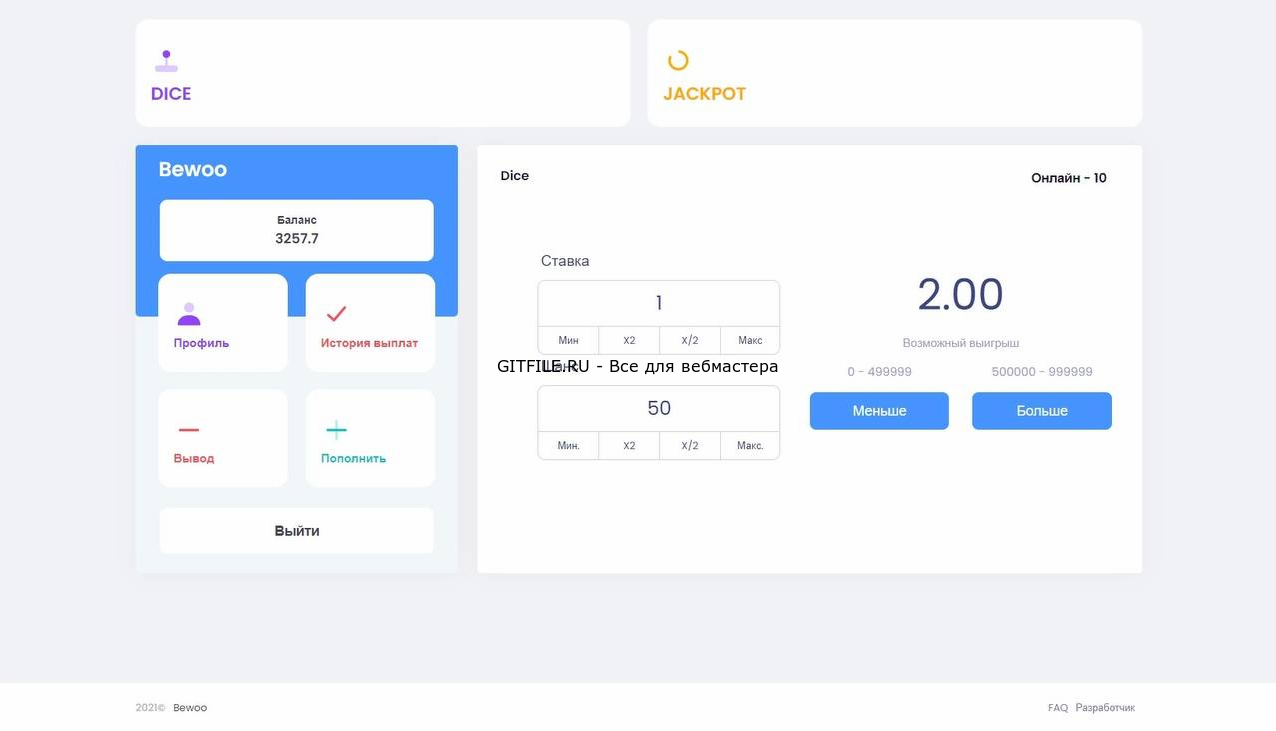This screenshot has width=1276, height=731.
Task: Halve the chance with its X/2 button
Action: click(690, 445)
